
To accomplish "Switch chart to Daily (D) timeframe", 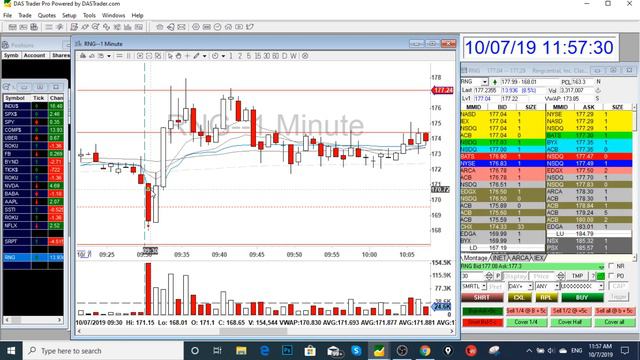I will coord(284,56).
